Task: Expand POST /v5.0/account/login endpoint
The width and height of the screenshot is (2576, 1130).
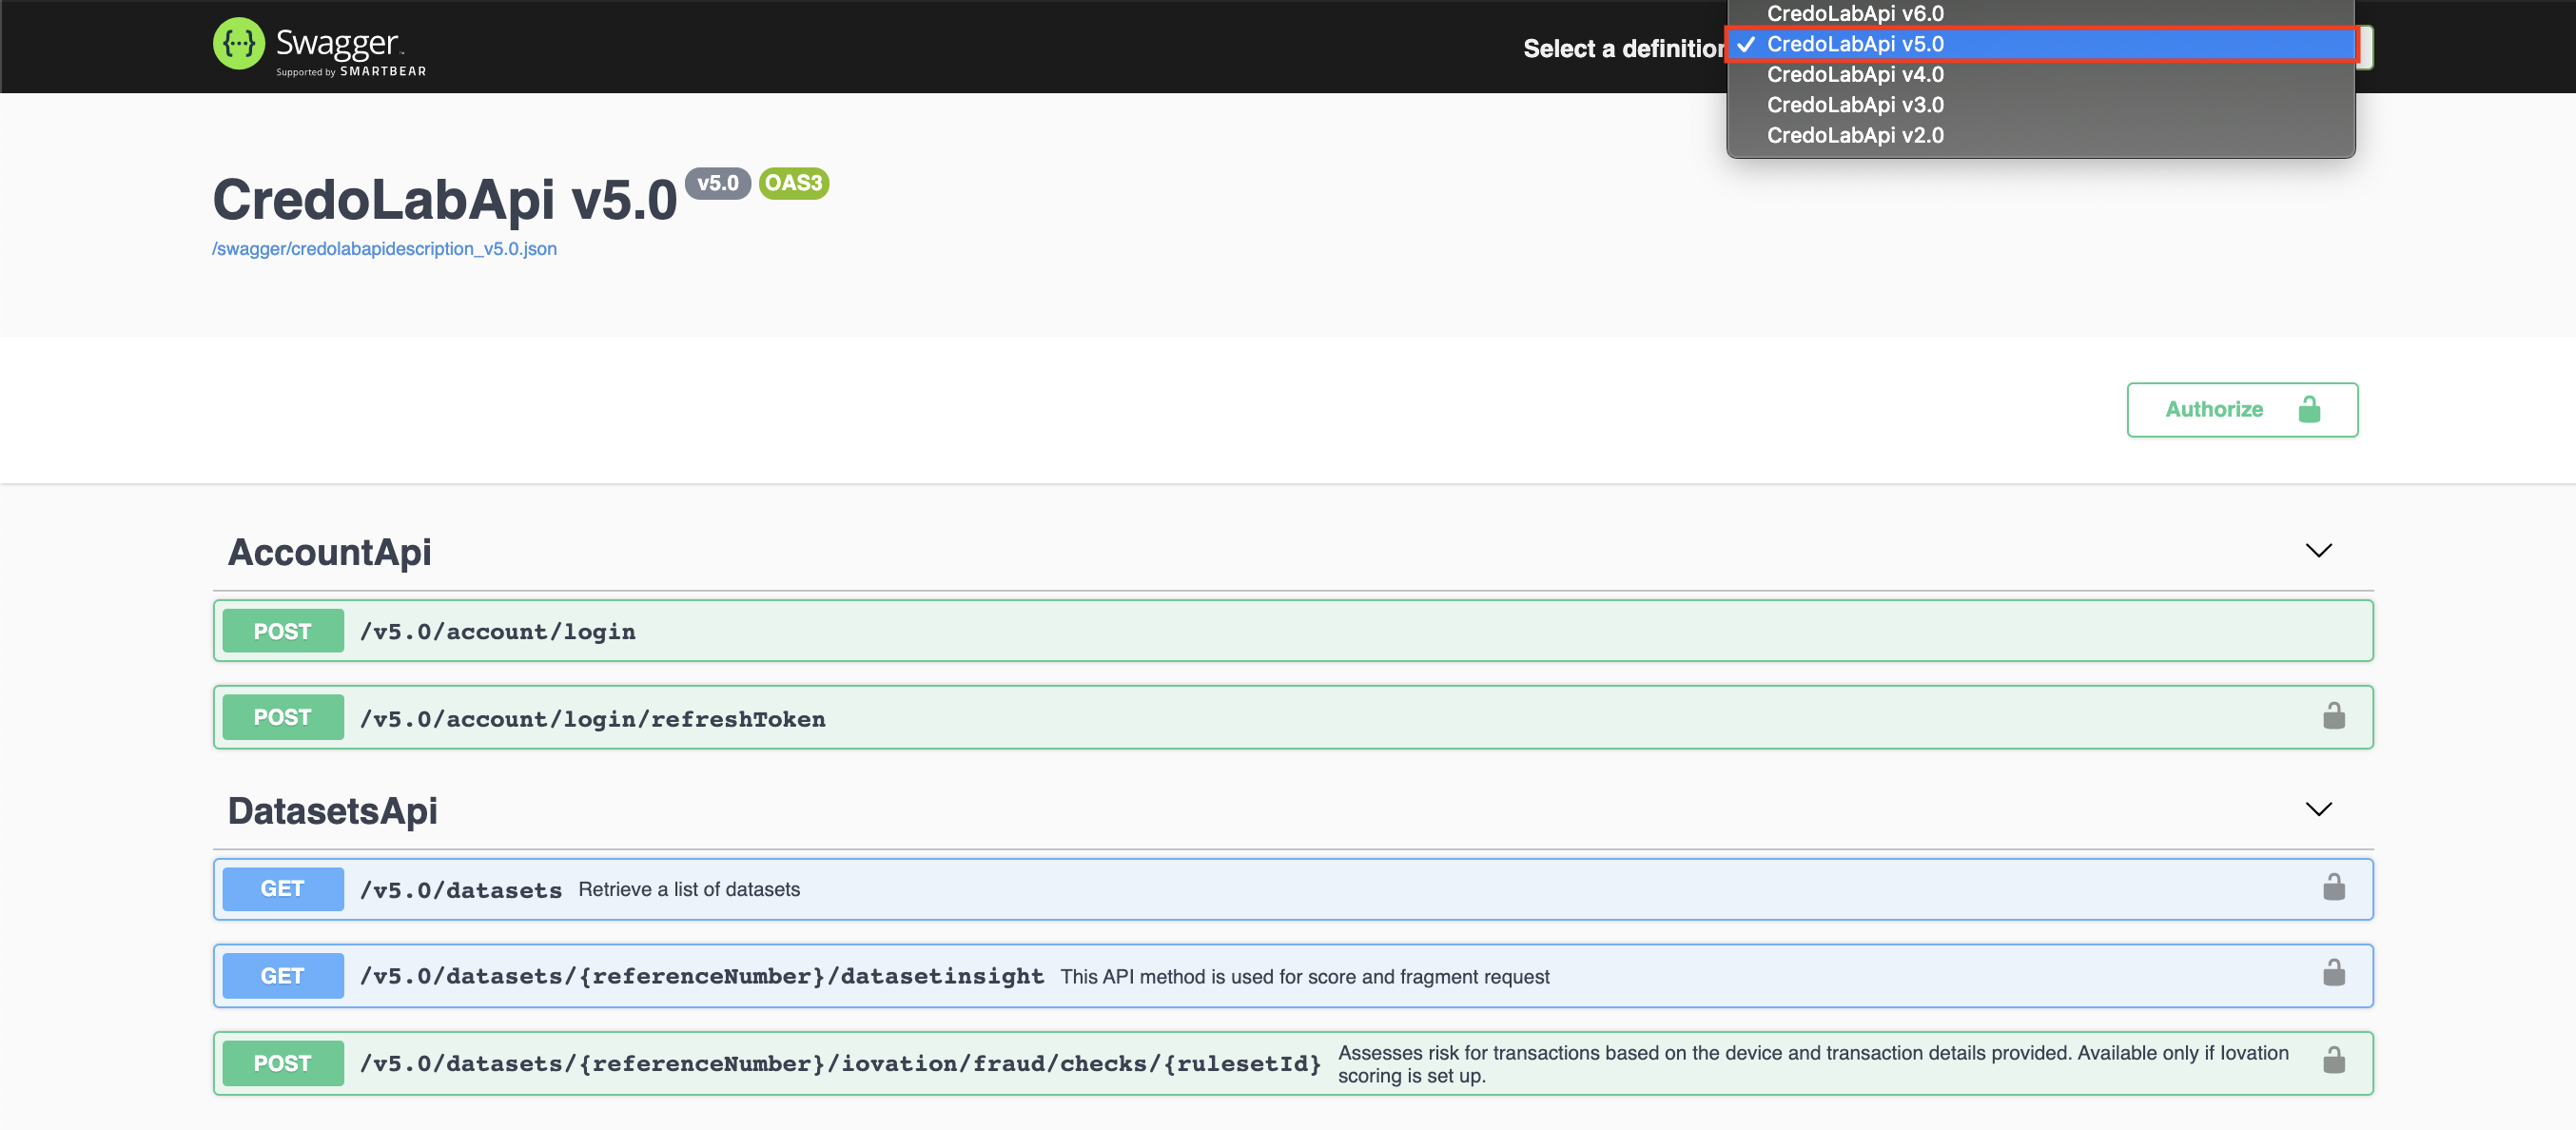Action: [x=1292, y=631]
